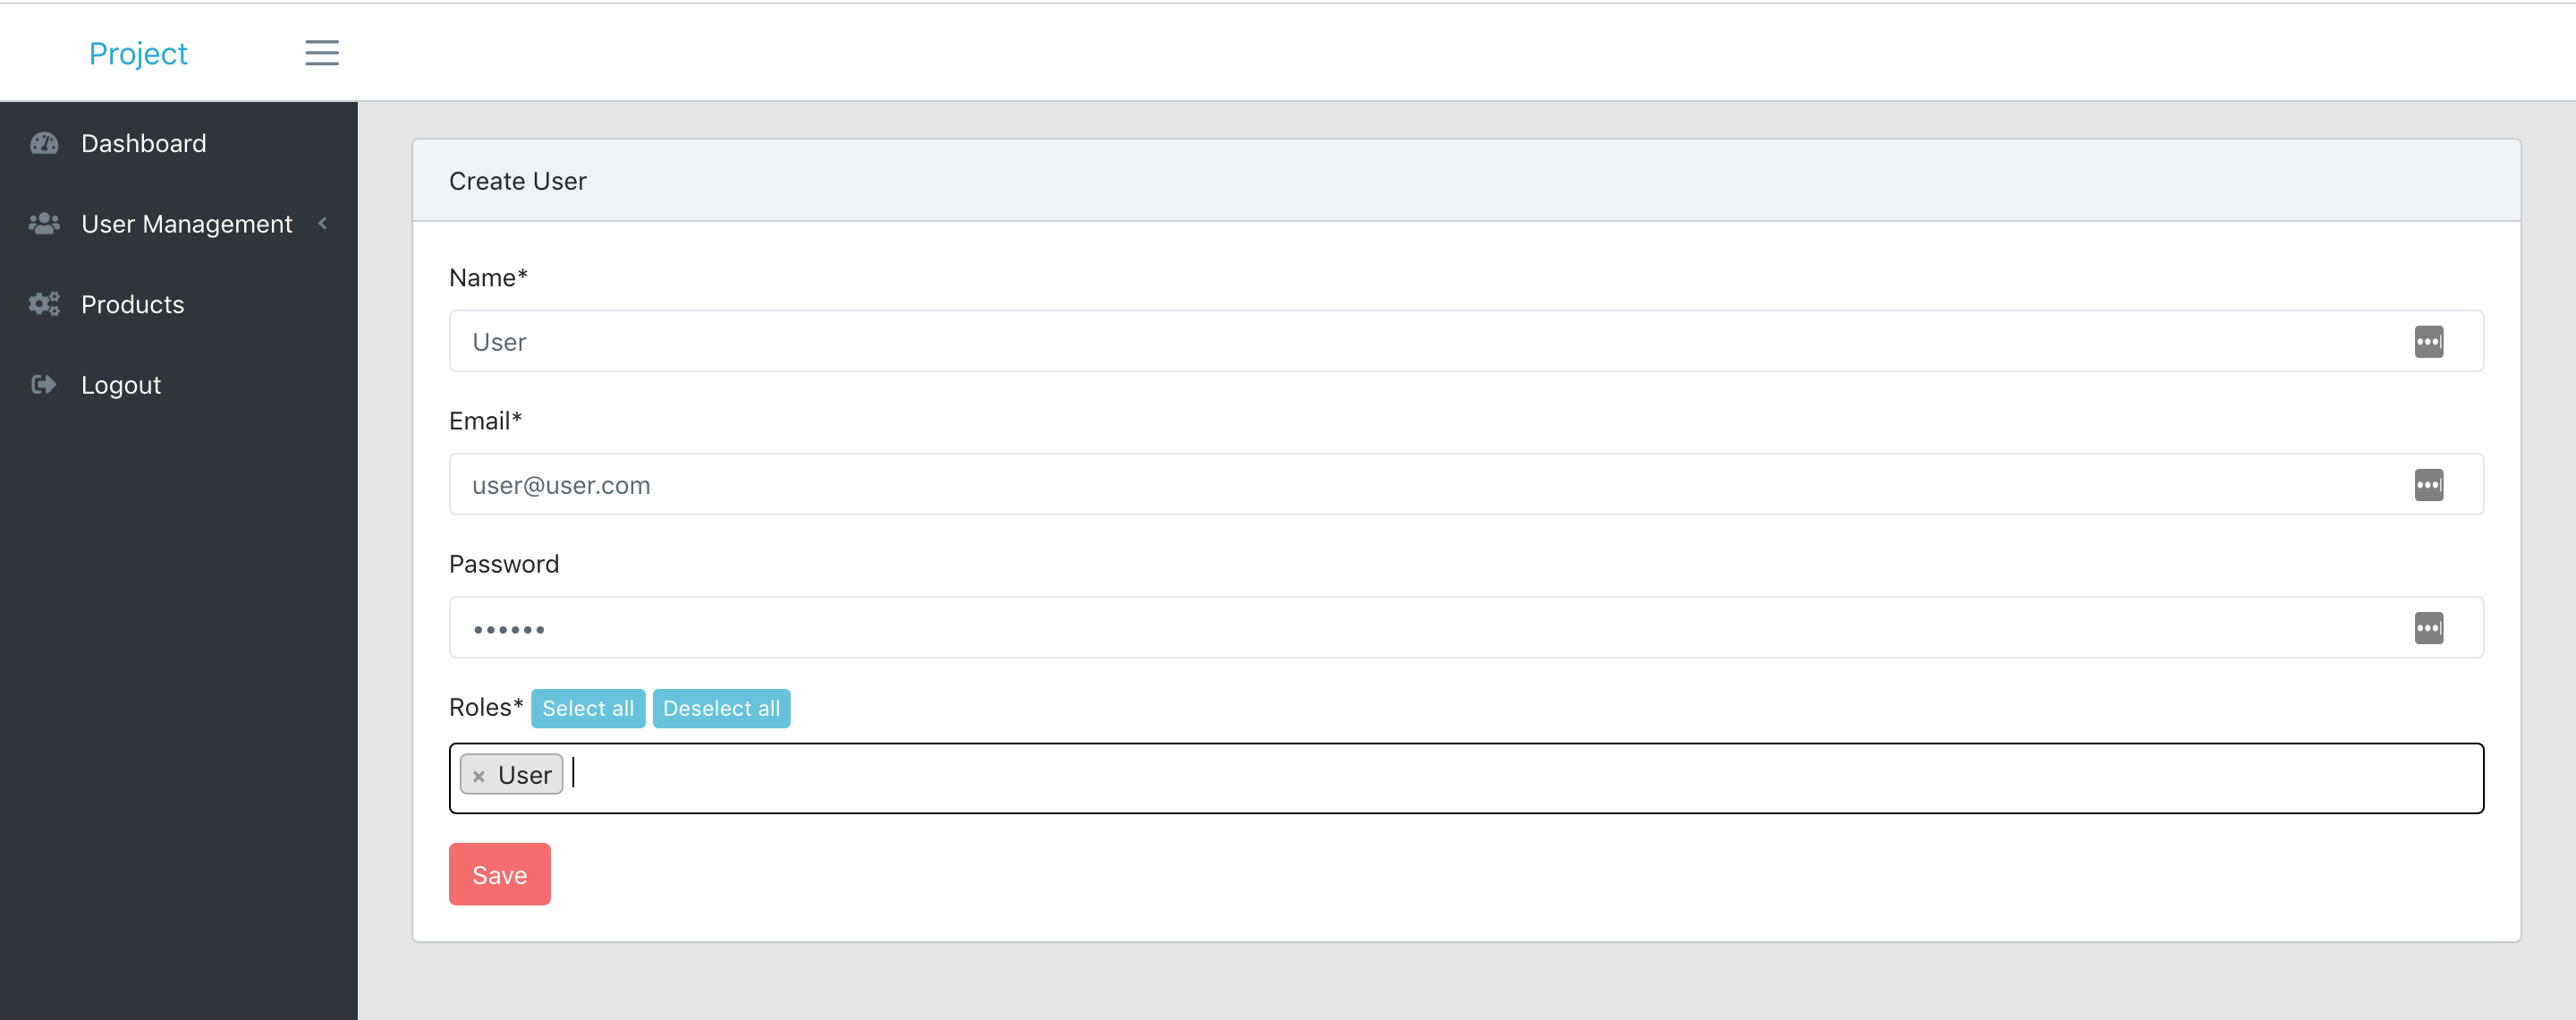Click the Products sidebar icon
Screen dimensions: 2576x1020
coord(45,304)
